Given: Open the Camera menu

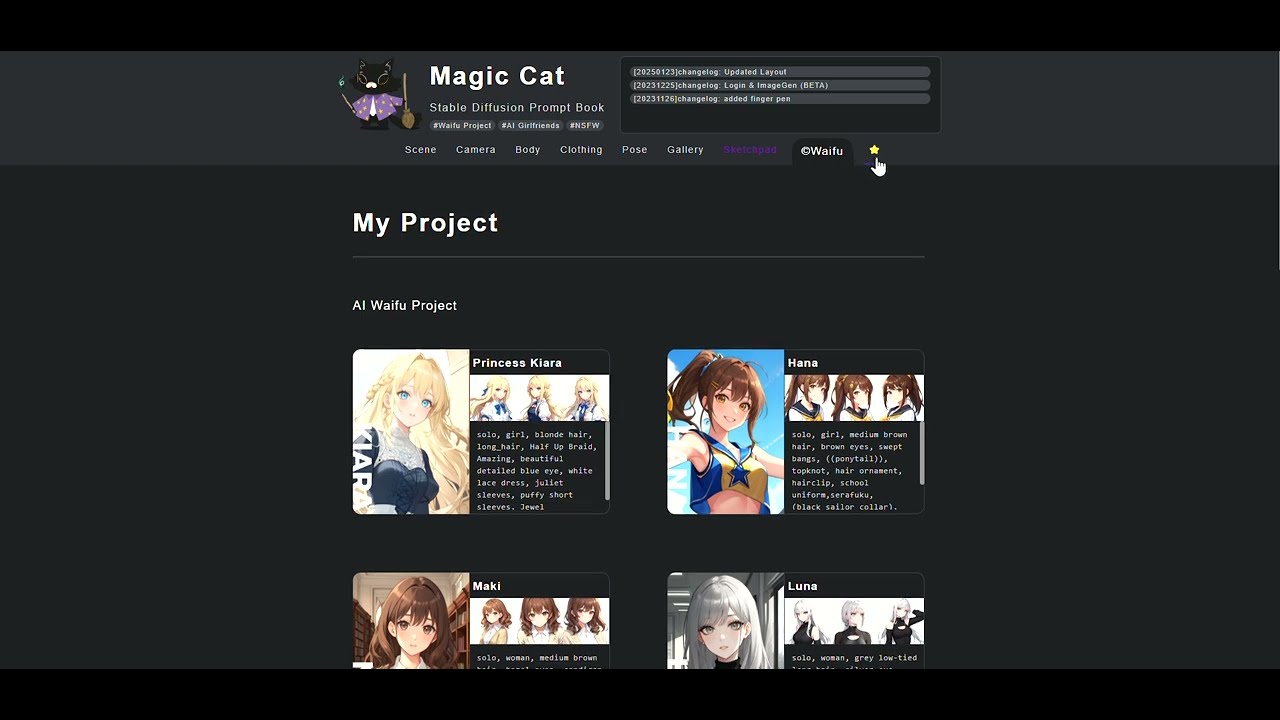Looking at the screenshot, I should click(x=476, y=150).
